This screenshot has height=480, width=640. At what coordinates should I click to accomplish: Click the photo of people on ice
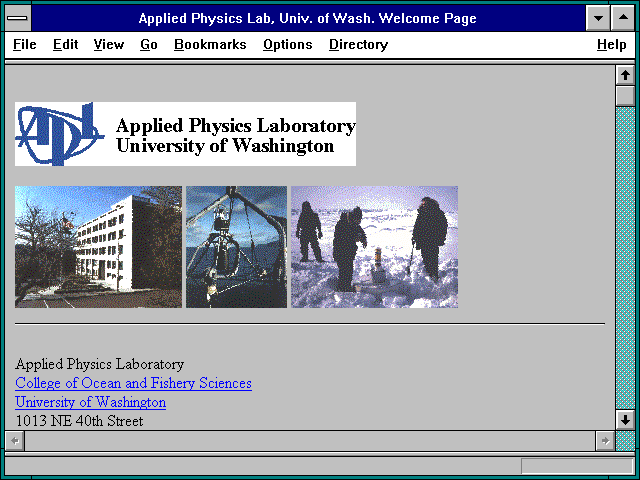[x=374, y=247]
